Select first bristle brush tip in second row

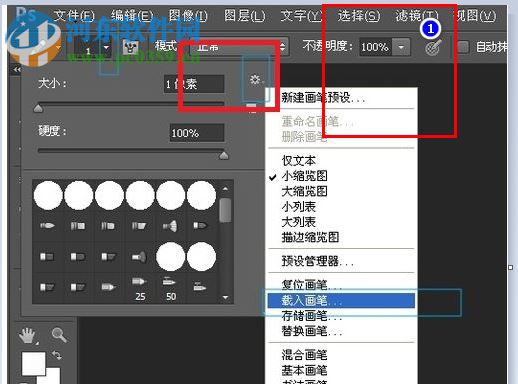tap(47, 226)
